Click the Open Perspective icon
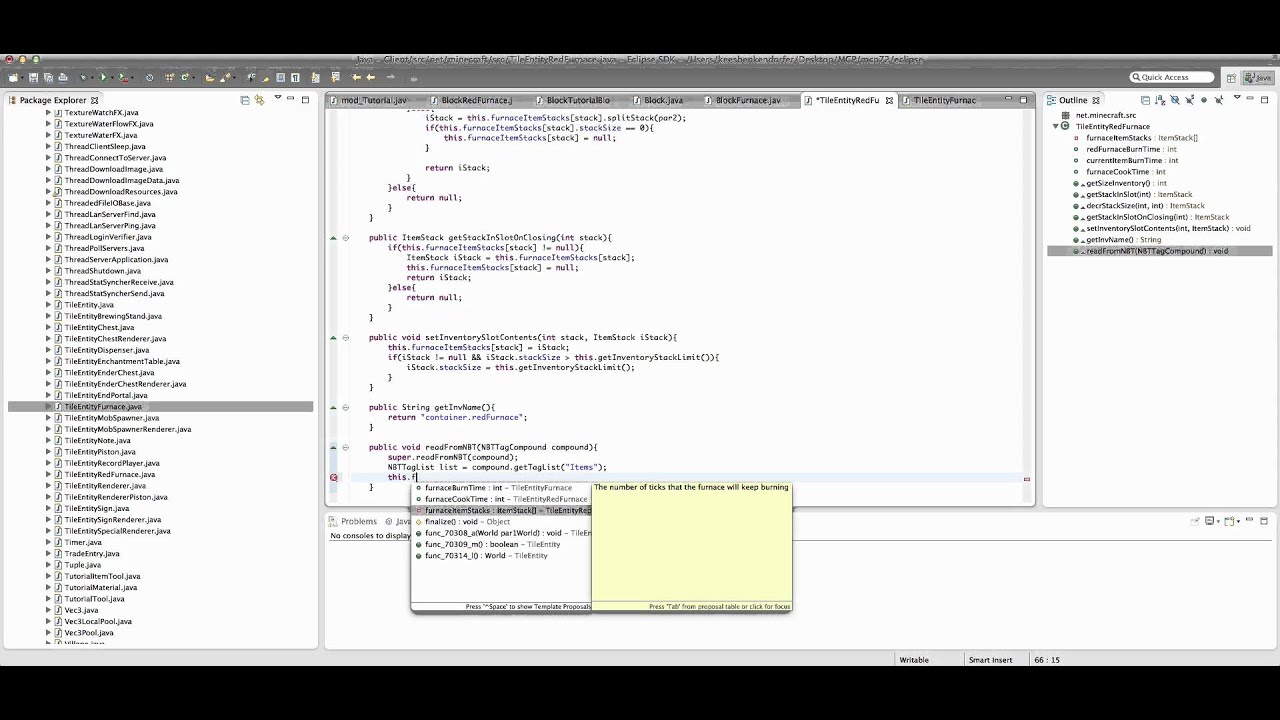The image size is (1280, 720). pos(1229,78)
